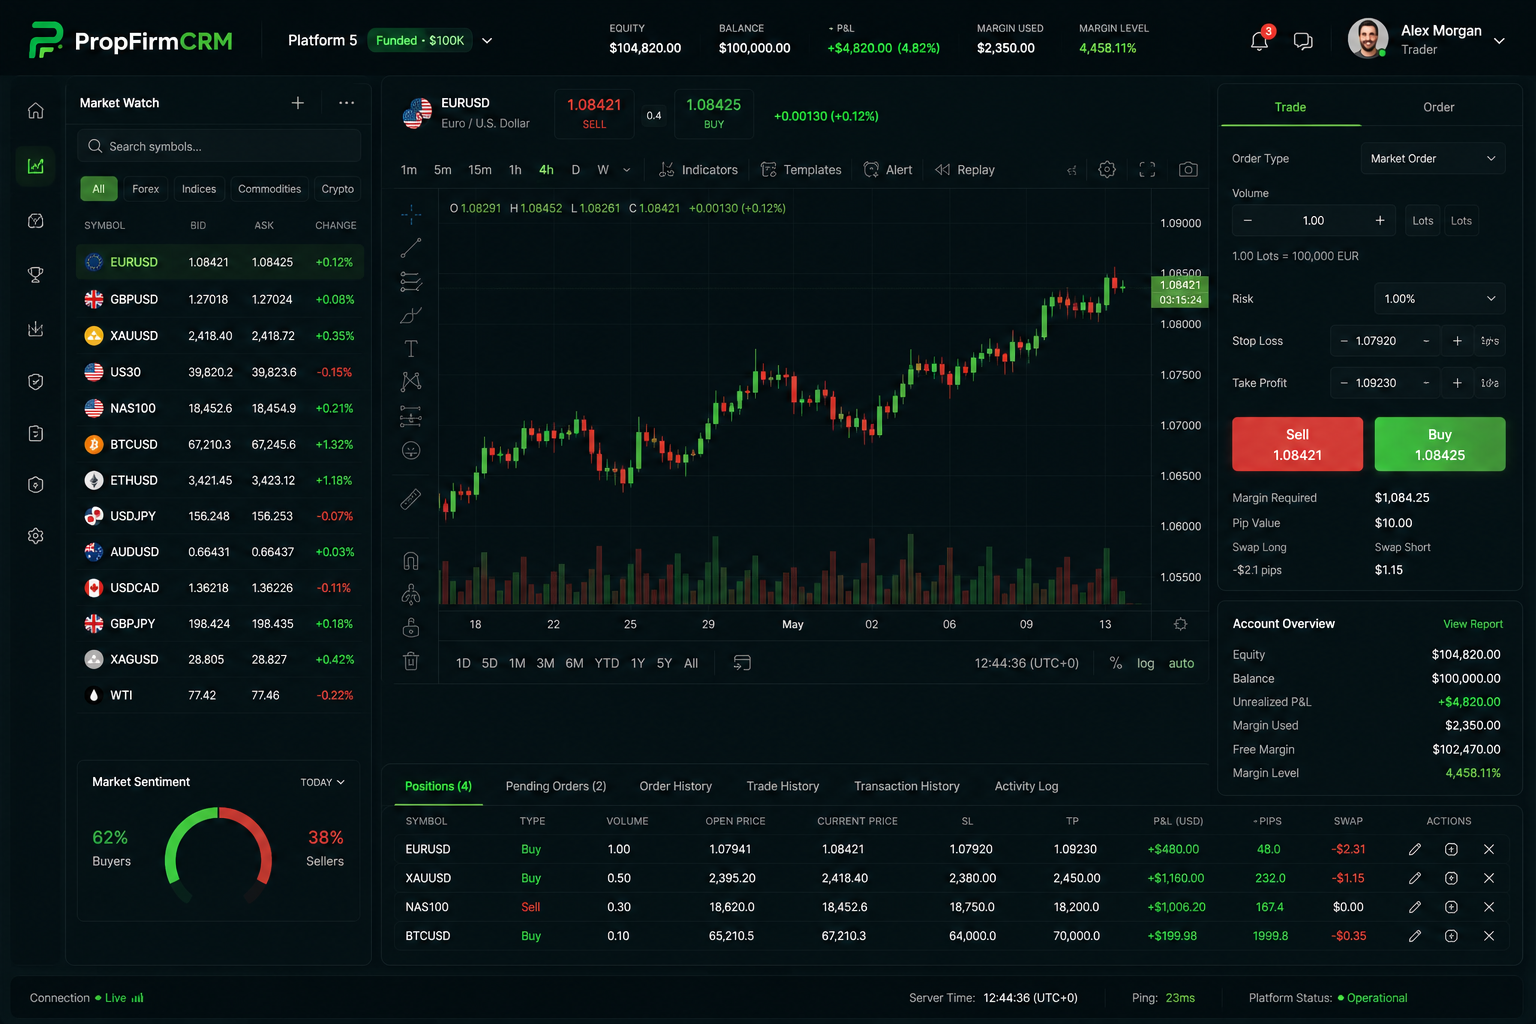Image resolution: width=1536 pixels, height=1024 pixels.
Task: Open the Trade History tab
Action: click(x=782, y=786)
